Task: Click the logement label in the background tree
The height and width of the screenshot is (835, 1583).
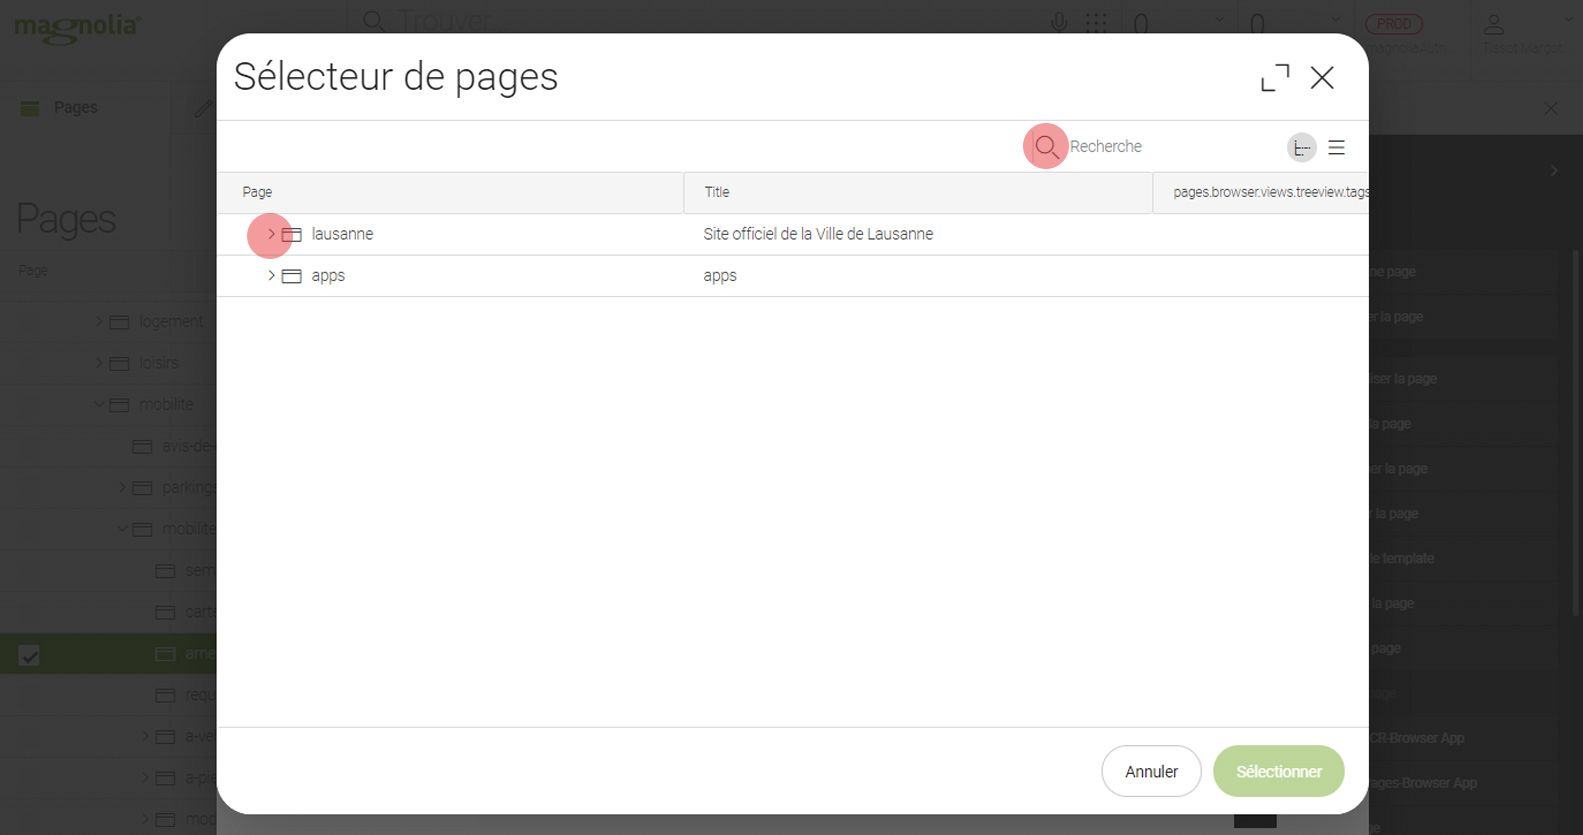Action: (x=171, y=322)
